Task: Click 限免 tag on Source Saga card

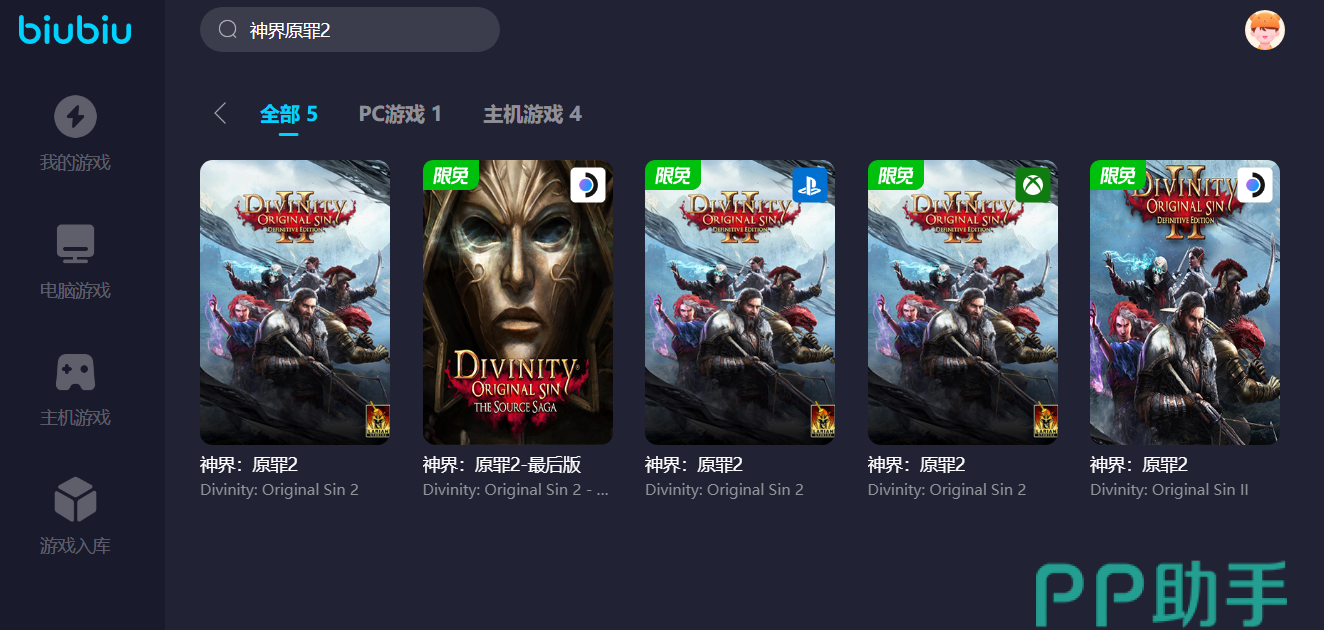Action: [x=451, y=175]
